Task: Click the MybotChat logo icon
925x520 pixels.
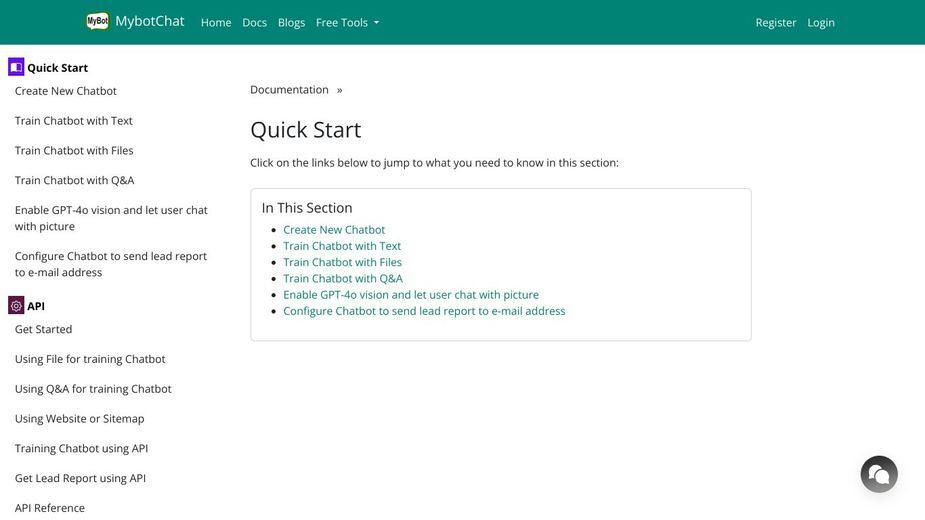Action: [97, 21]
